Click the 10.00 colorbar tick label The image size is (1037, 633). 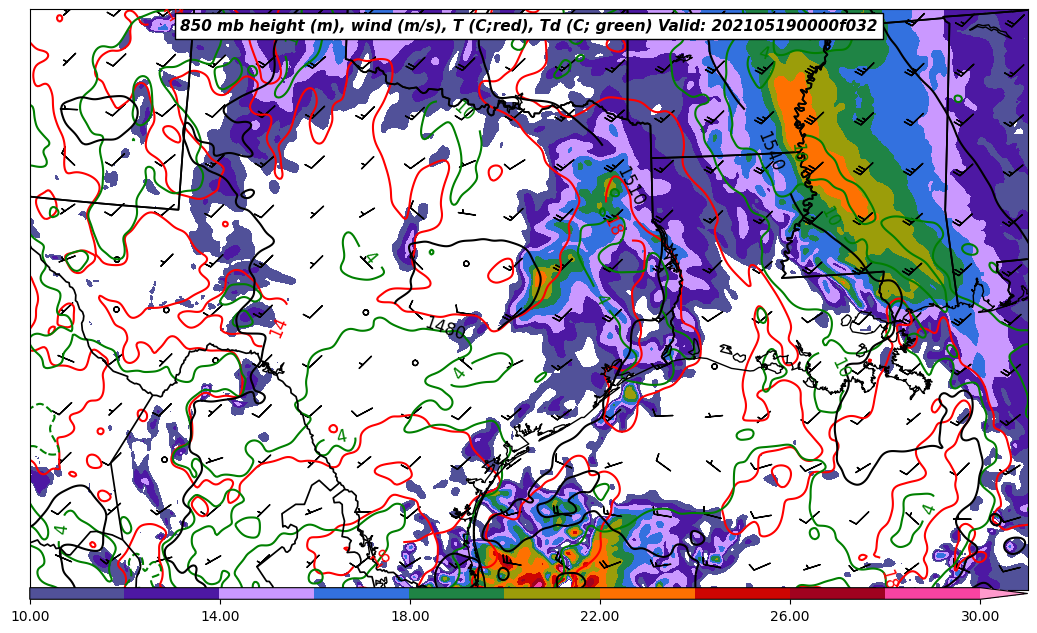30,616
